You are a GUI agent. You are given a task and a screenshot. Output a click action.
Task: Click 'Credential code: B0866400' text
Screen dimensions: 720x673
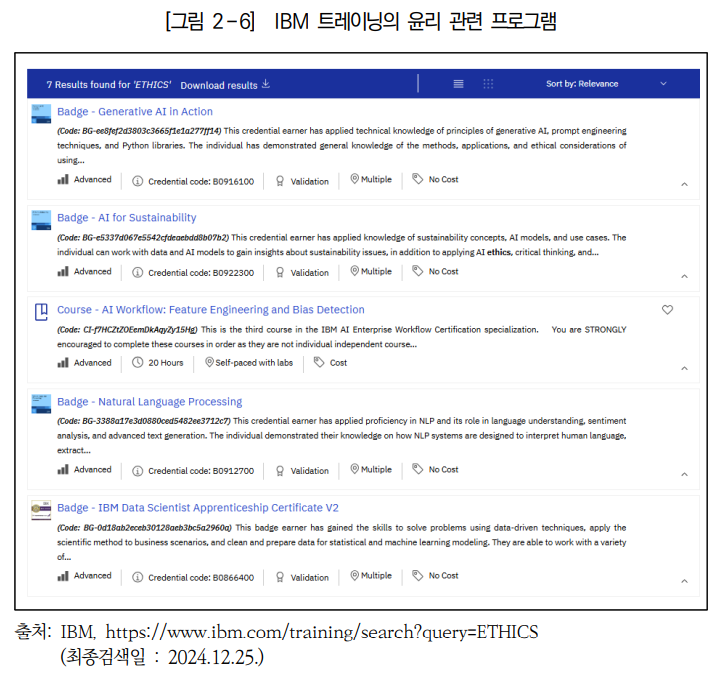pos(201,578)
